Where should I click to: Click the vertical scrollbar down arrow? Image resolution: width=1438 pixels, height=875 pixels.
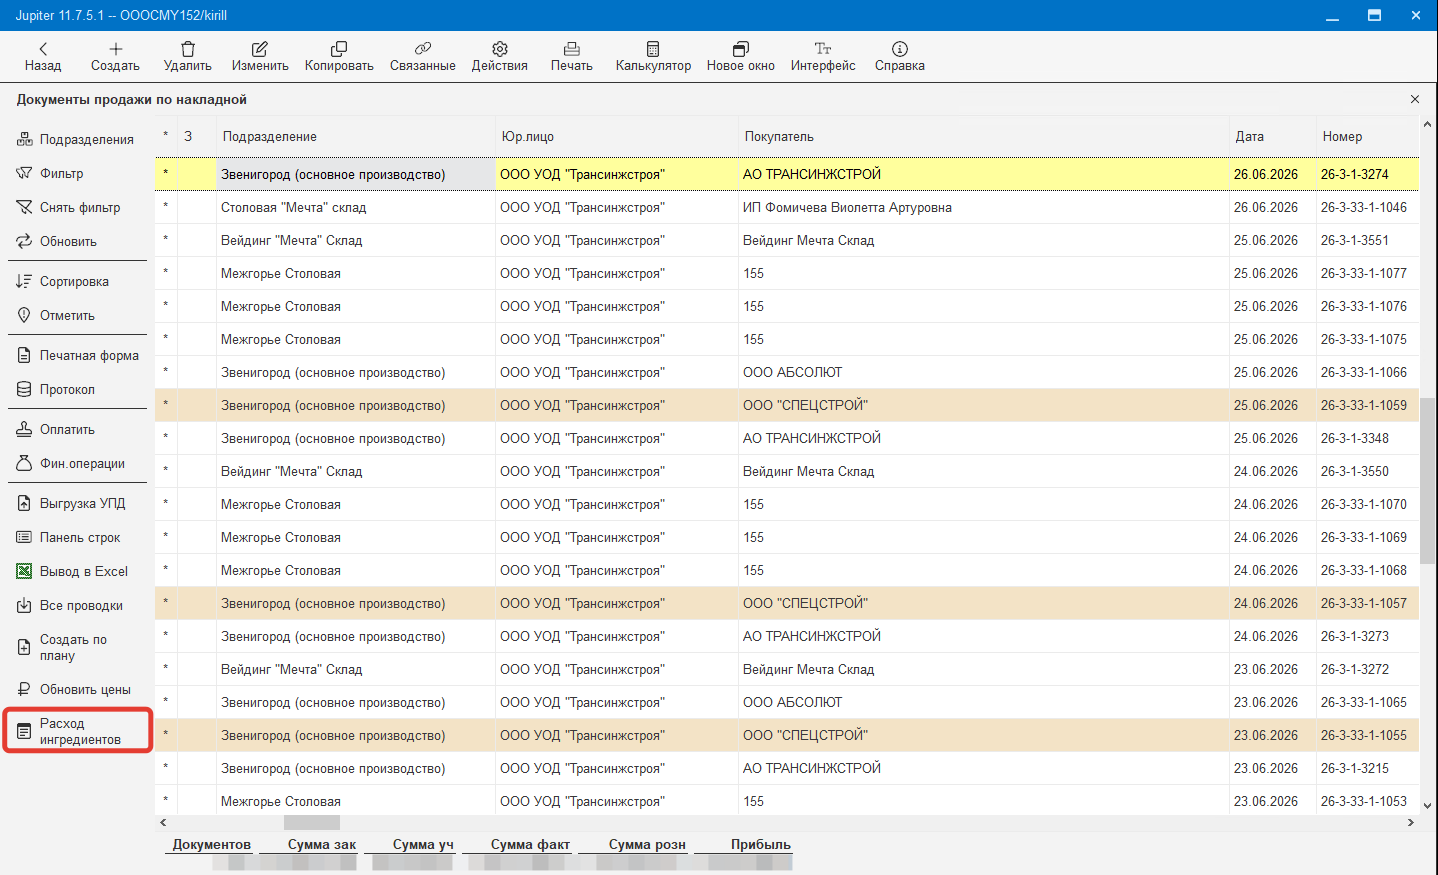[x=1428, y=805]
